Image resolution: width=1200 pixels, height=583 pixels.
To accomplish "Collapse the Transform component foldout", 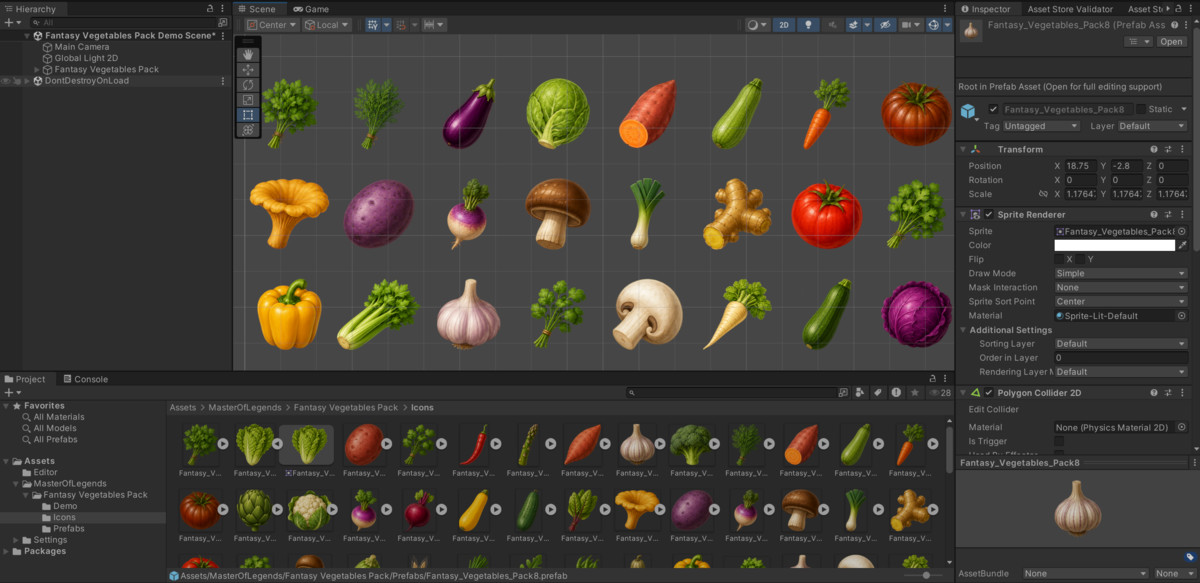I will [x=964, y=149].
